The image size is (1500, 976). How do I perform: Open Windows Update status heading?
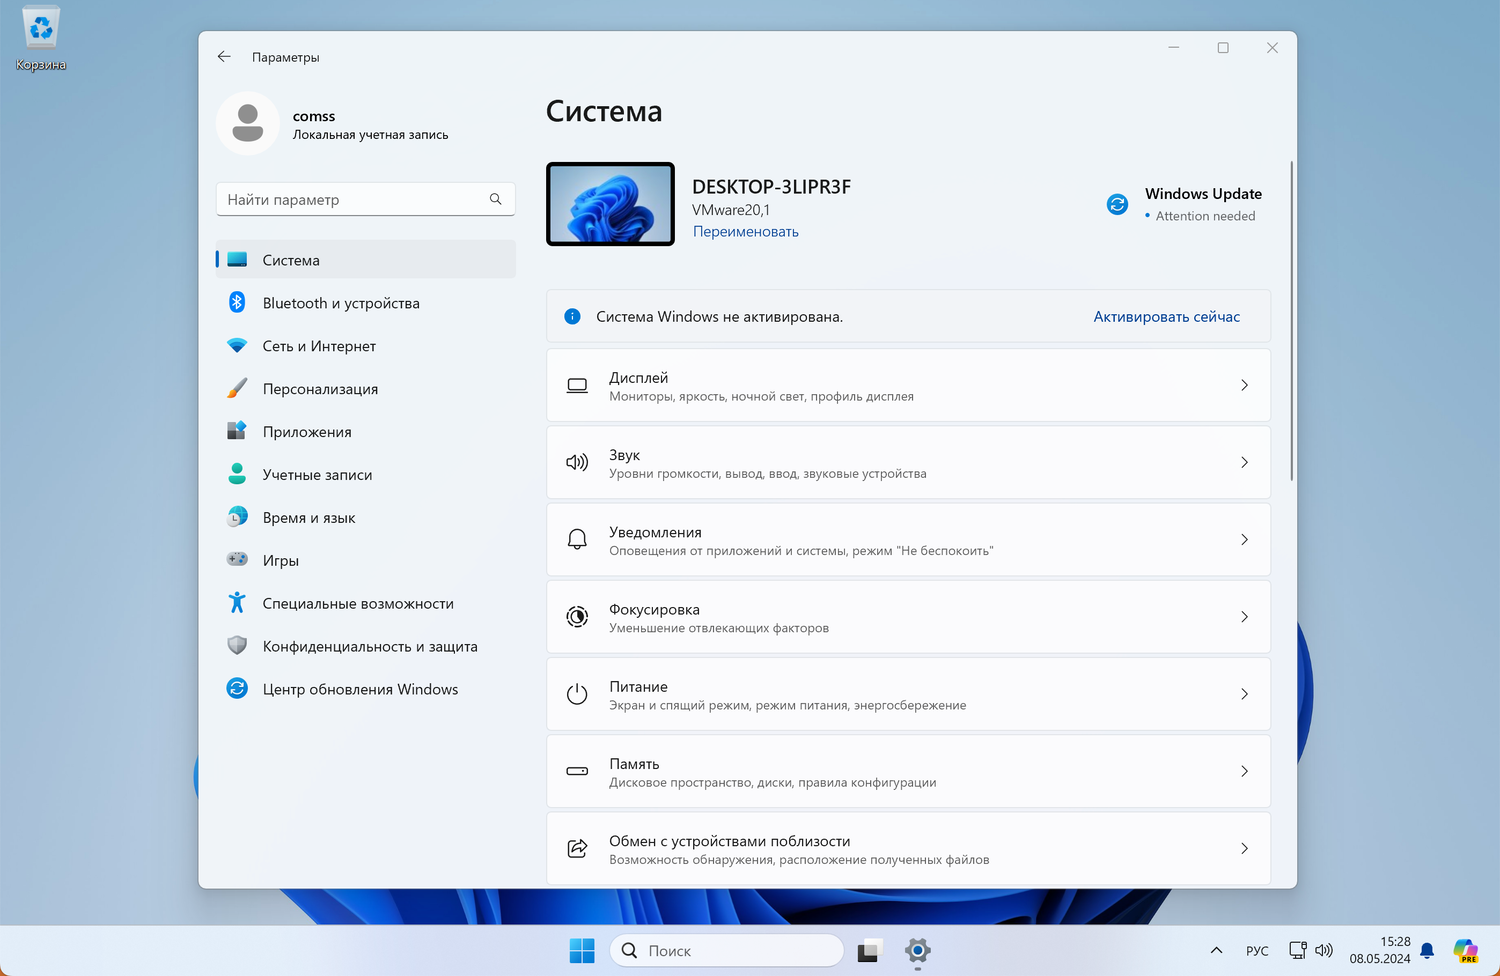point(1203,194)
